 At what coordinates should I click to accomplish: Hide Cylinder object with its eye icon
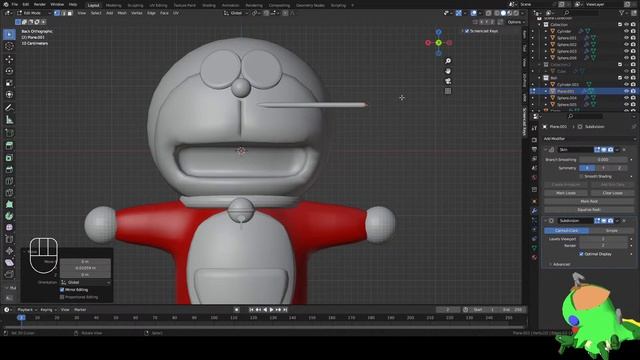[626, 31]
